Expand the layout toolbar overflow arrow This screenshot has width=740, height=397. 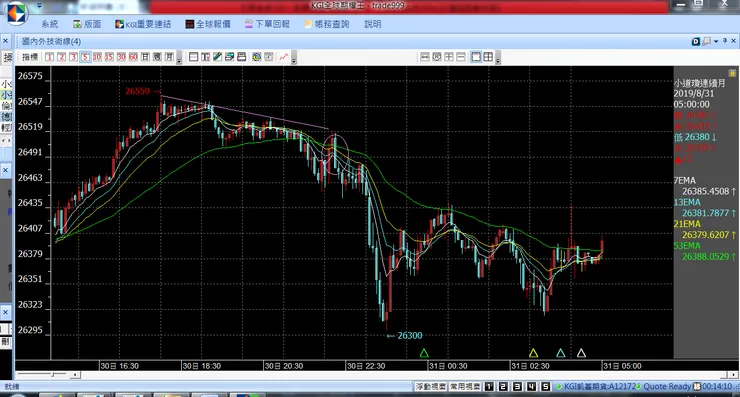(x=498, y=59)
